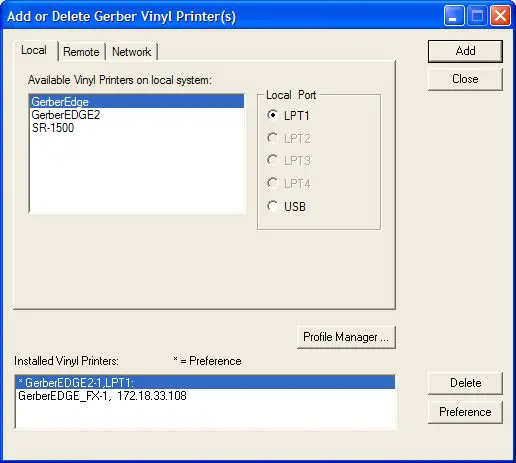Close the dialog with the red X
Viewport: 516px width, 463px height.
coord(500,16)
